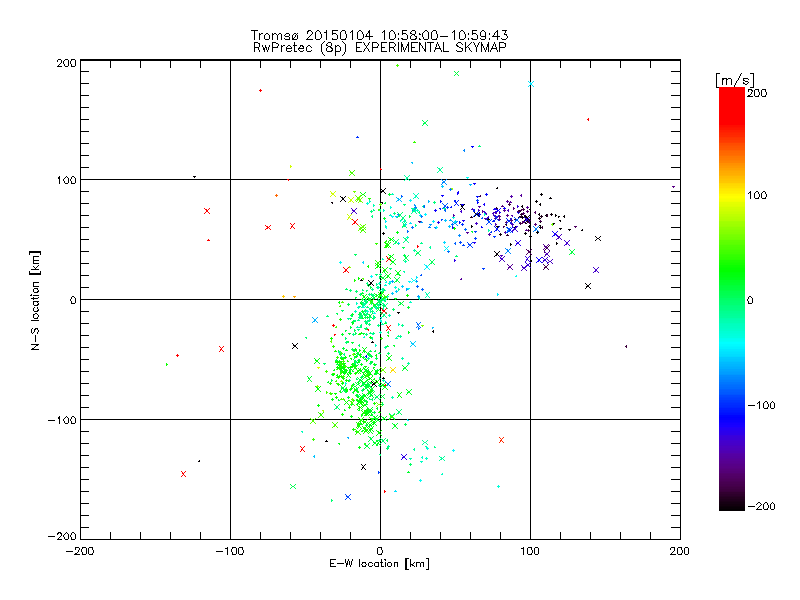Click the 'N-S location [km]' axis label
This screenshot has width=800, height=600.
tap(35, 300)
